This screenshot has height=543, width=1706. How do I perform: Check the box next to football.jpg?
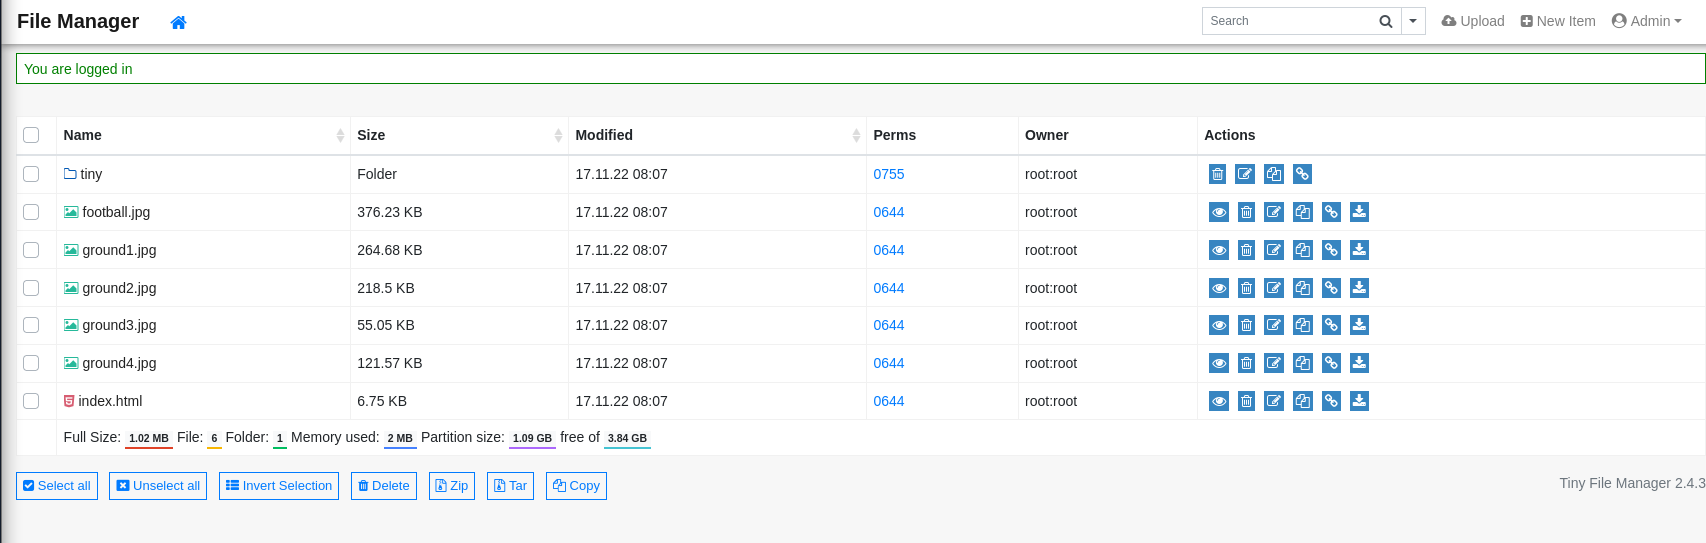point(31,212)
